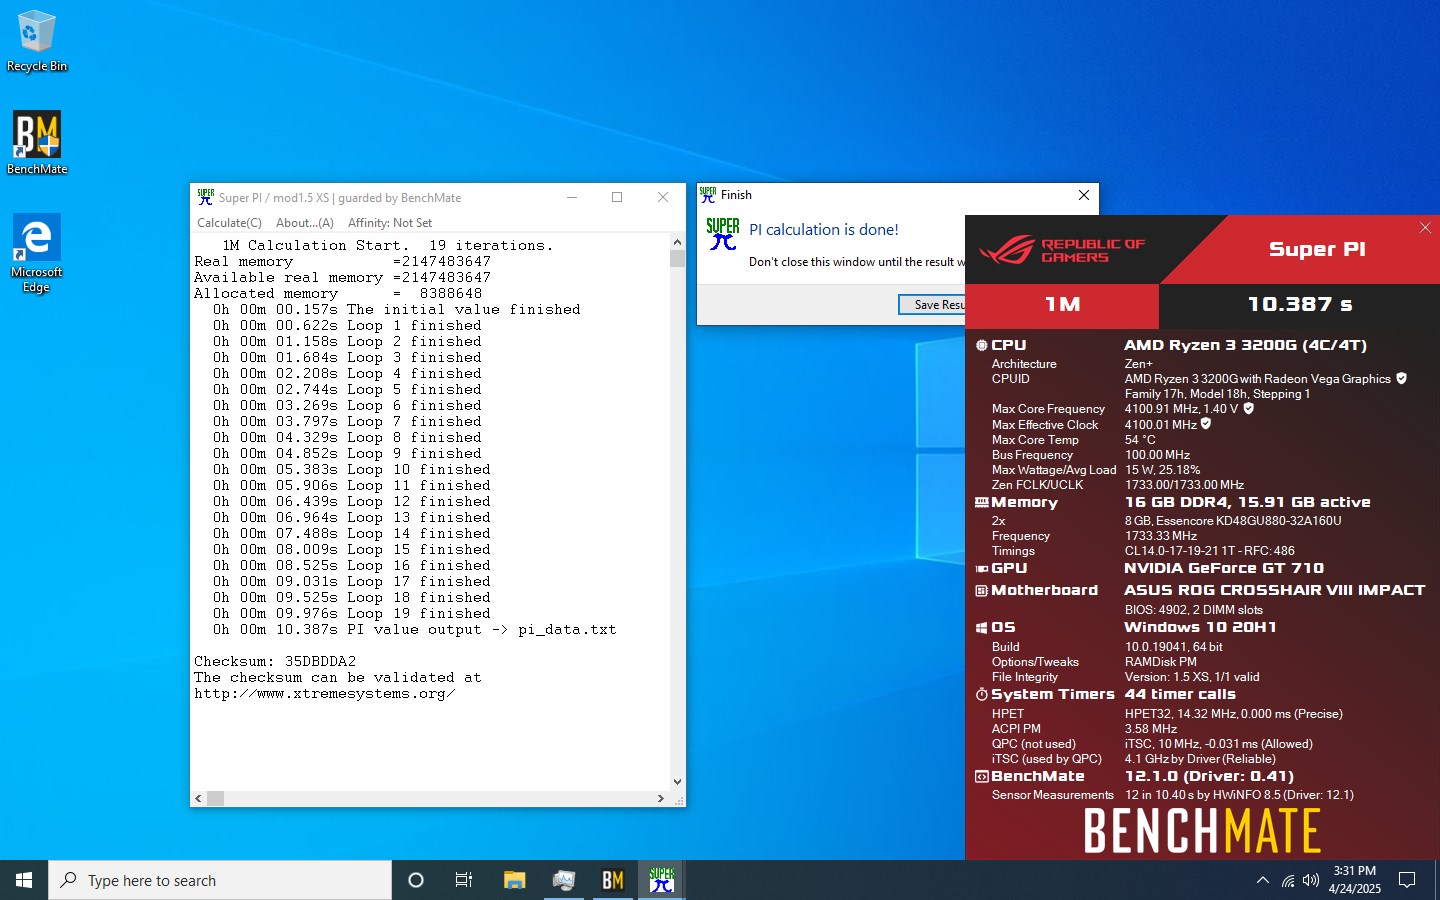Click the shield beside Max Core Frequency
Screen dimensions: 1440x900
click(x=1248, y=408)
